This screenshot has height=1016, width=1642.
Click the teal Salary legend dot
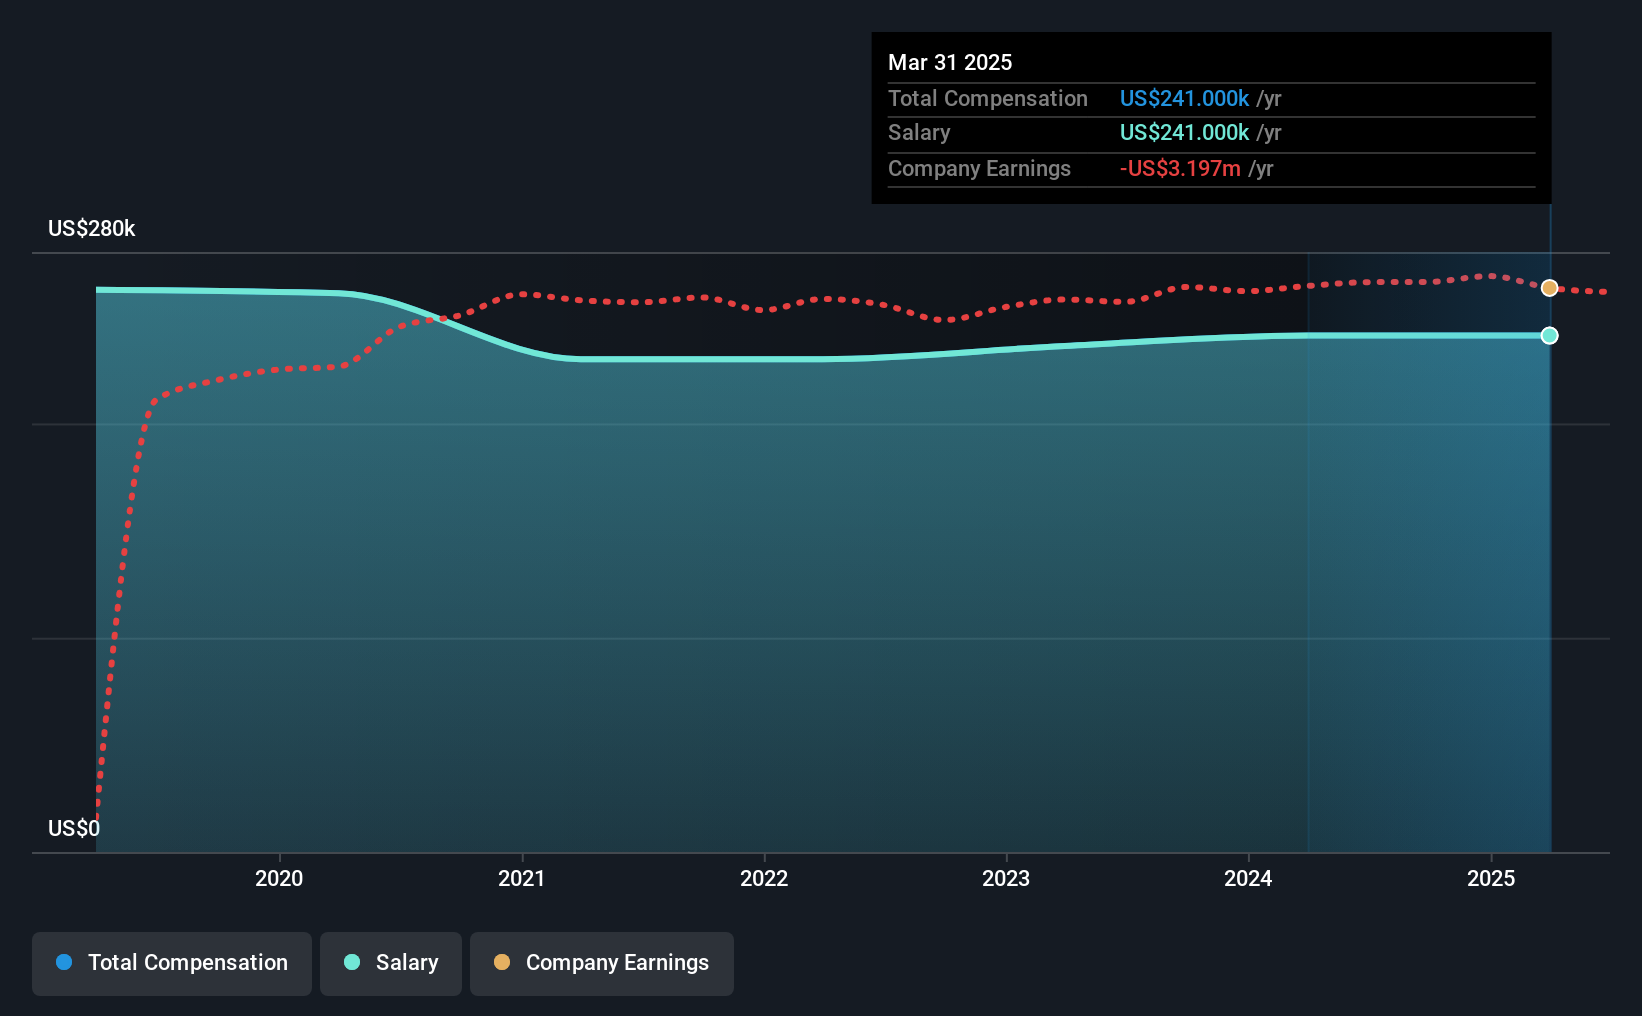pos(352,962)
